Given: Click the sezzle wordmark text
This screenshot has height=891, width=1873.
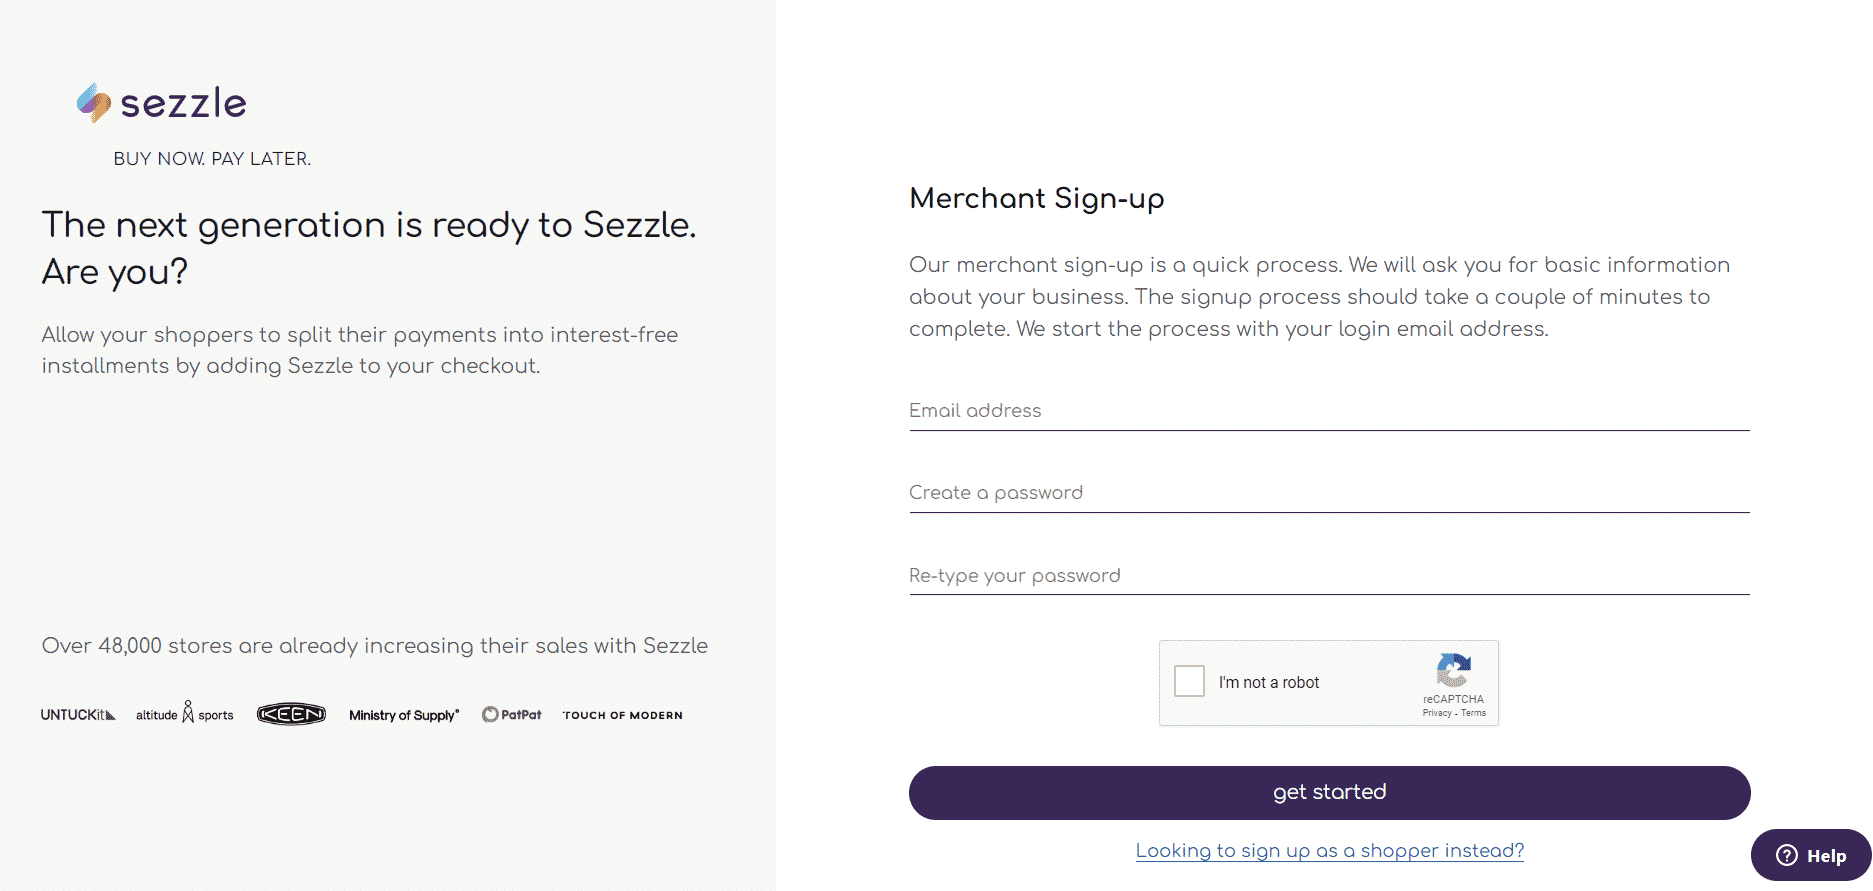Looking at the screenshot, I should tap(183, 104).
